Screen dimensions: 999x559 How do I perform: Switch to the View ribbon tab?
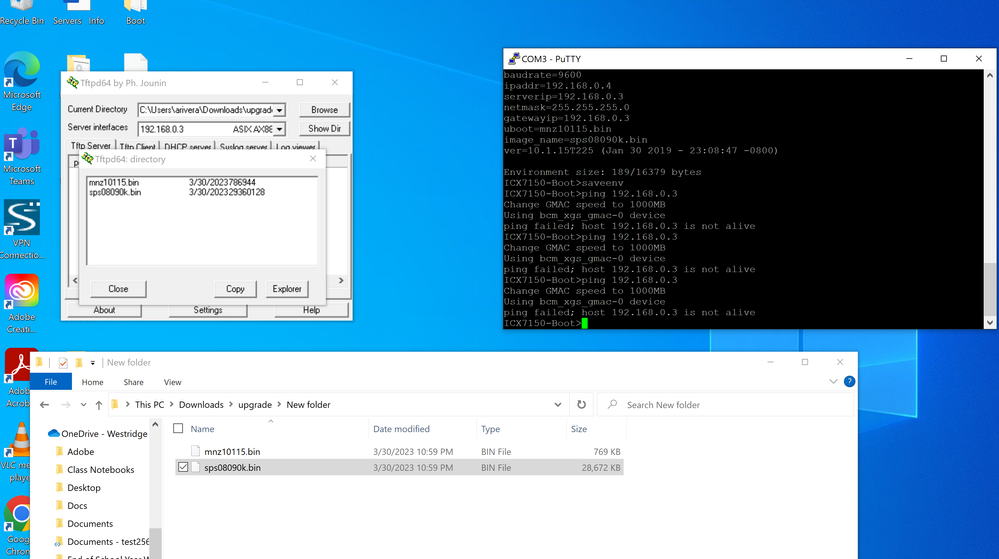click(x=172, y=382)
